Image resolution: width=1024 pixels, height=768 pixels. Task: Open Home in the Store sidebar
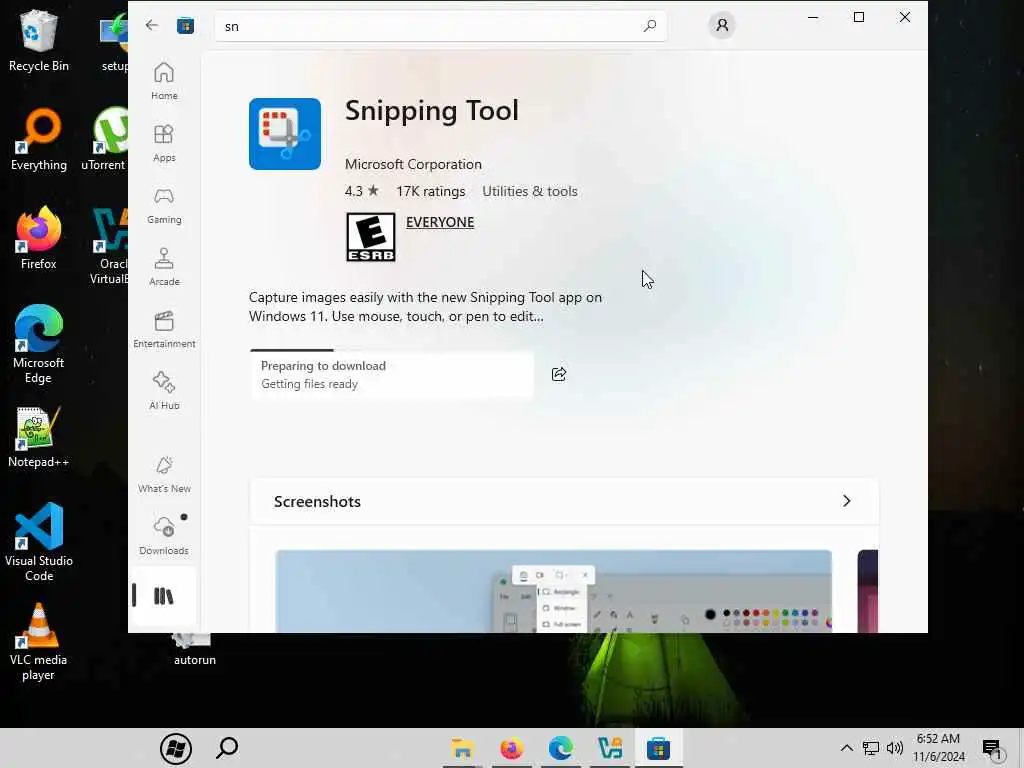(x=164, y=81)
